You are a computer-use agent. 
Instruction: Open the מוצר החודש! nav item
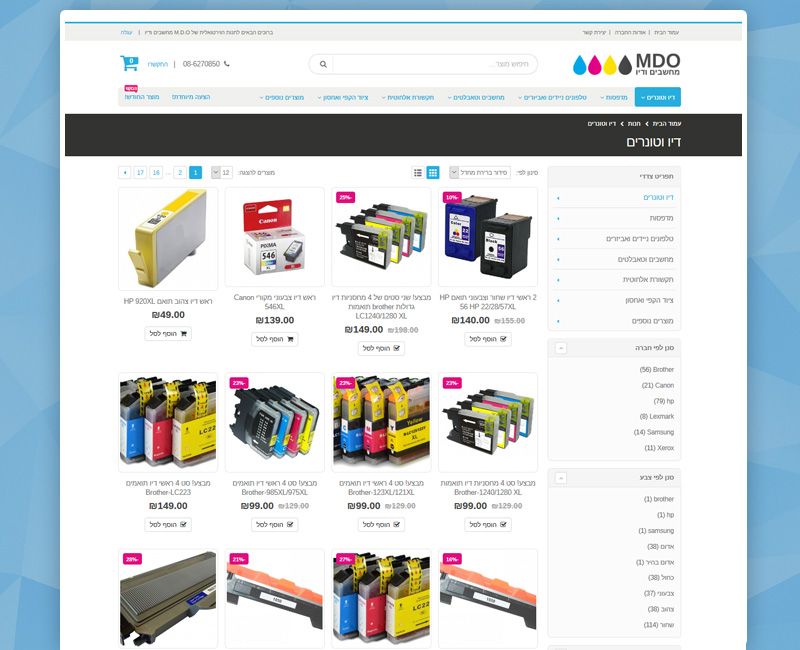click(142, 97)
